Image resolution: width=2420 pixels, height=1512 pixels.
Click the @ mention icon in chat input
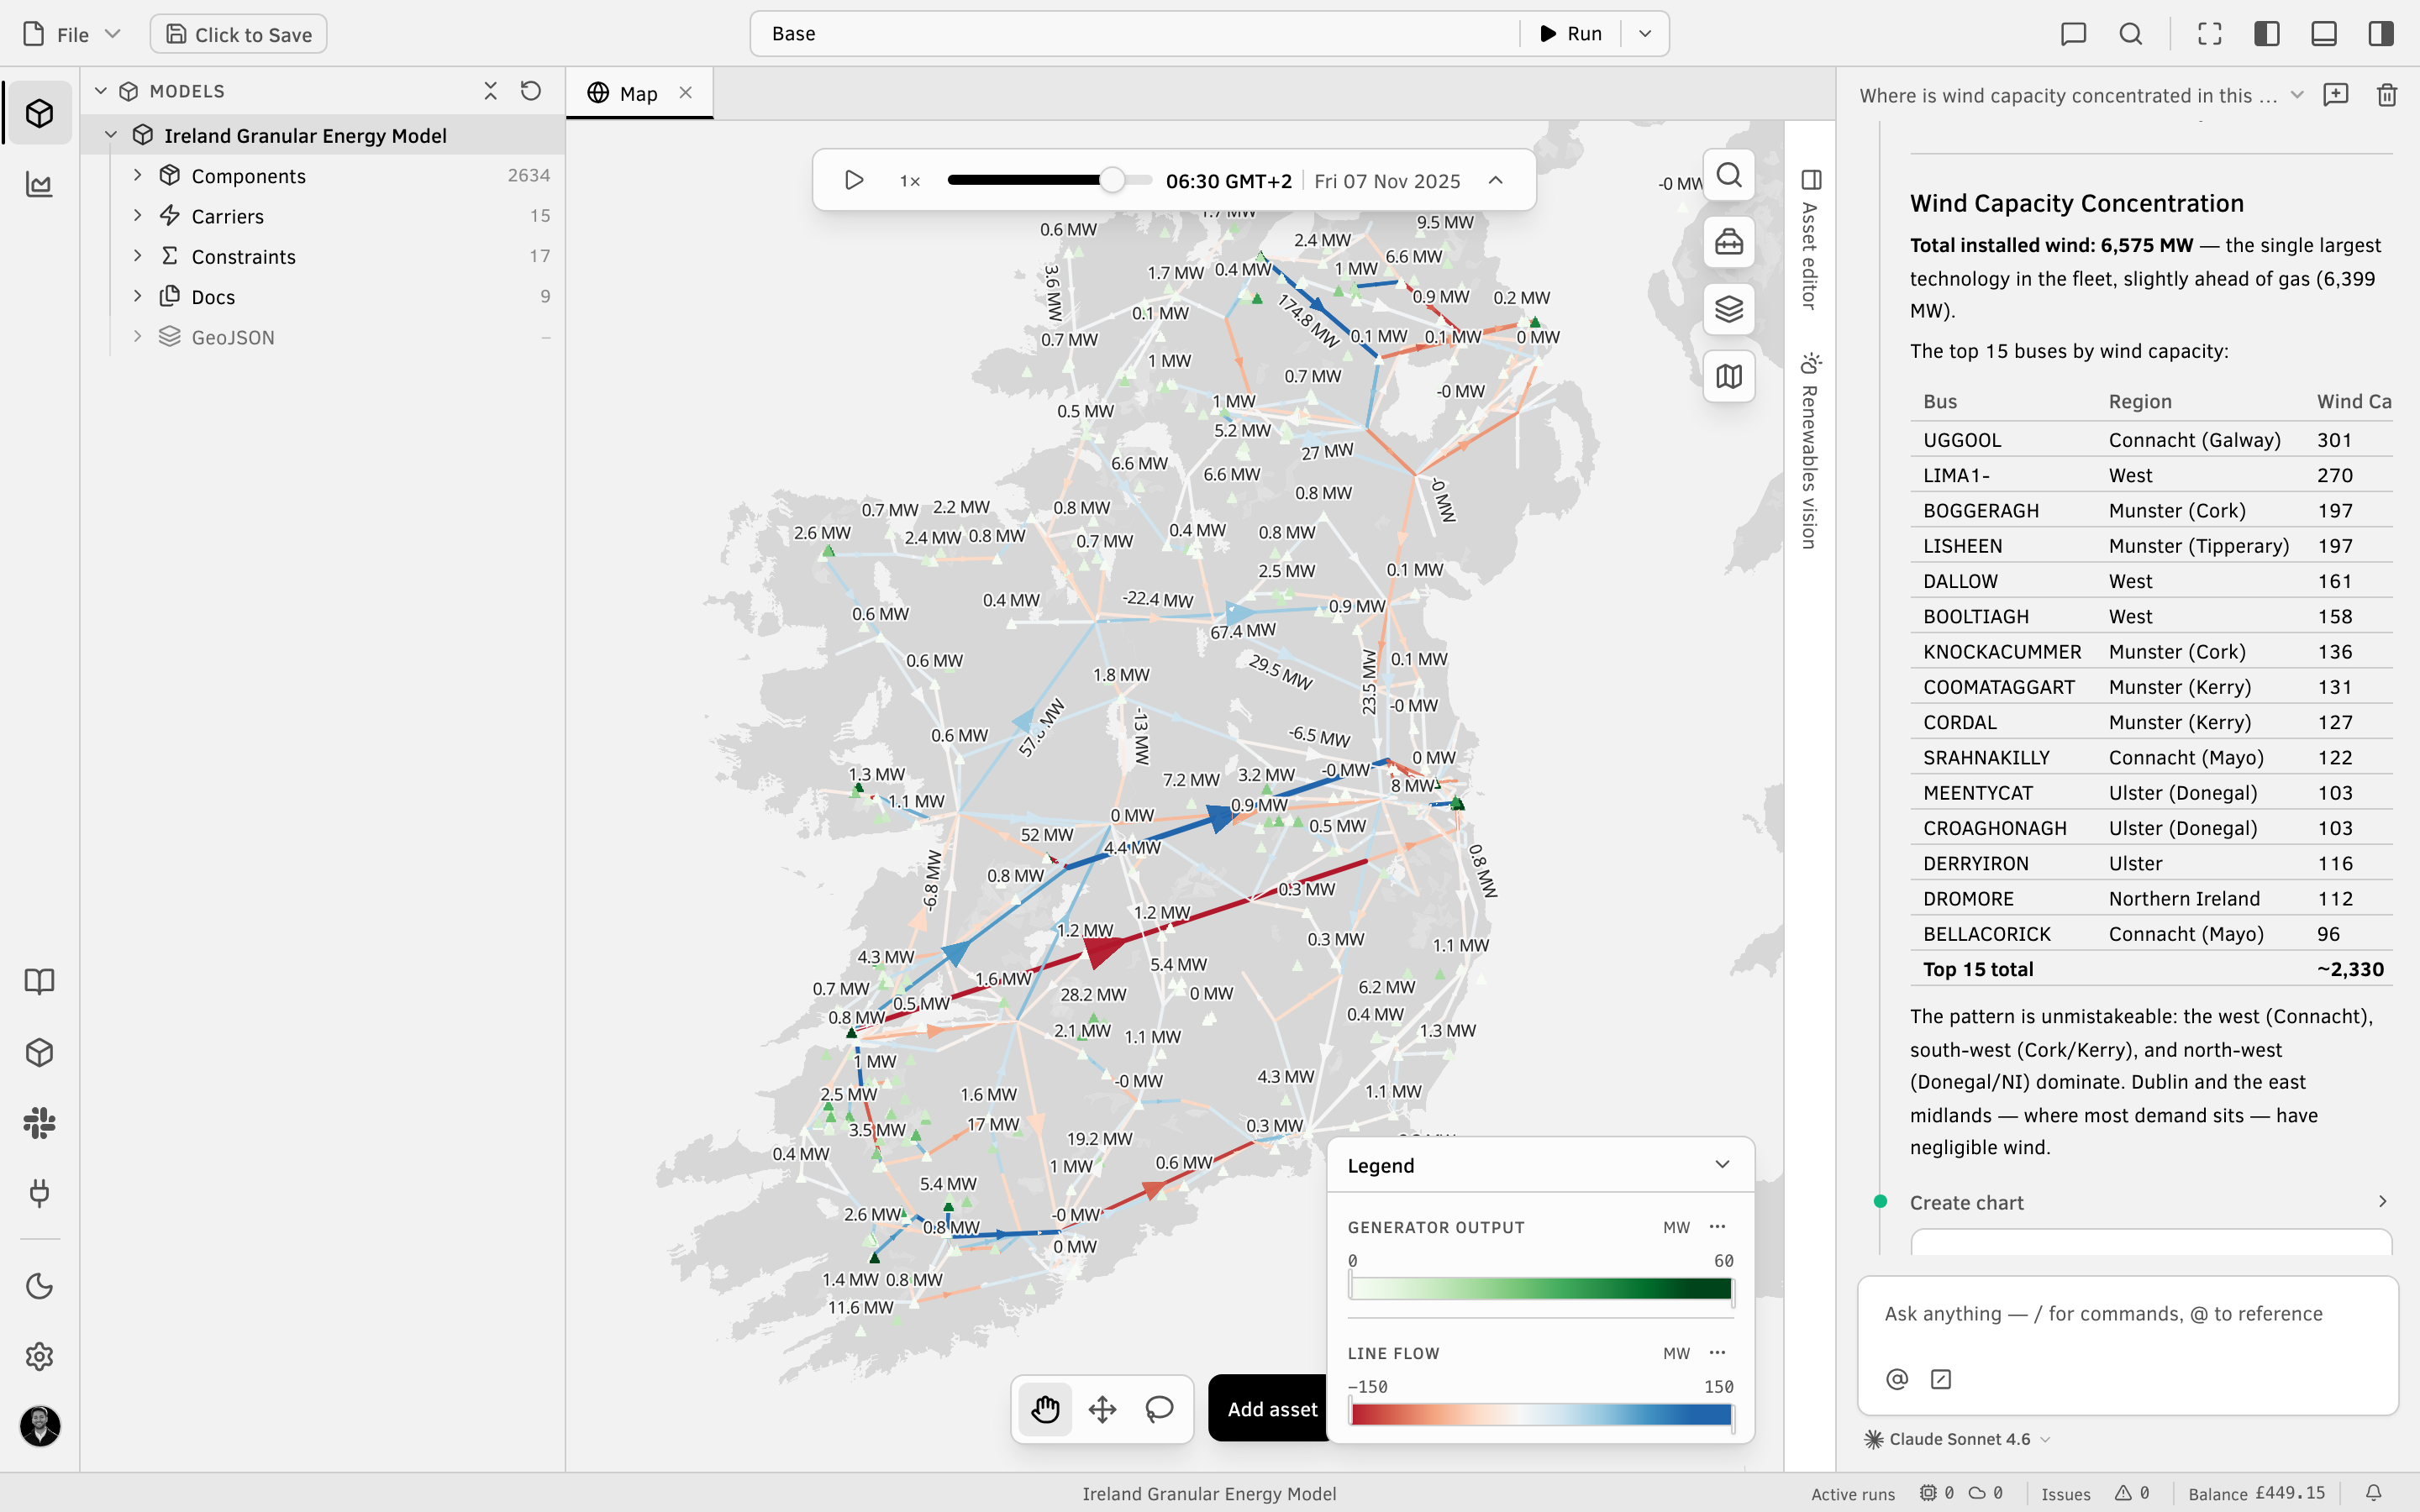pos(1896,1379)
